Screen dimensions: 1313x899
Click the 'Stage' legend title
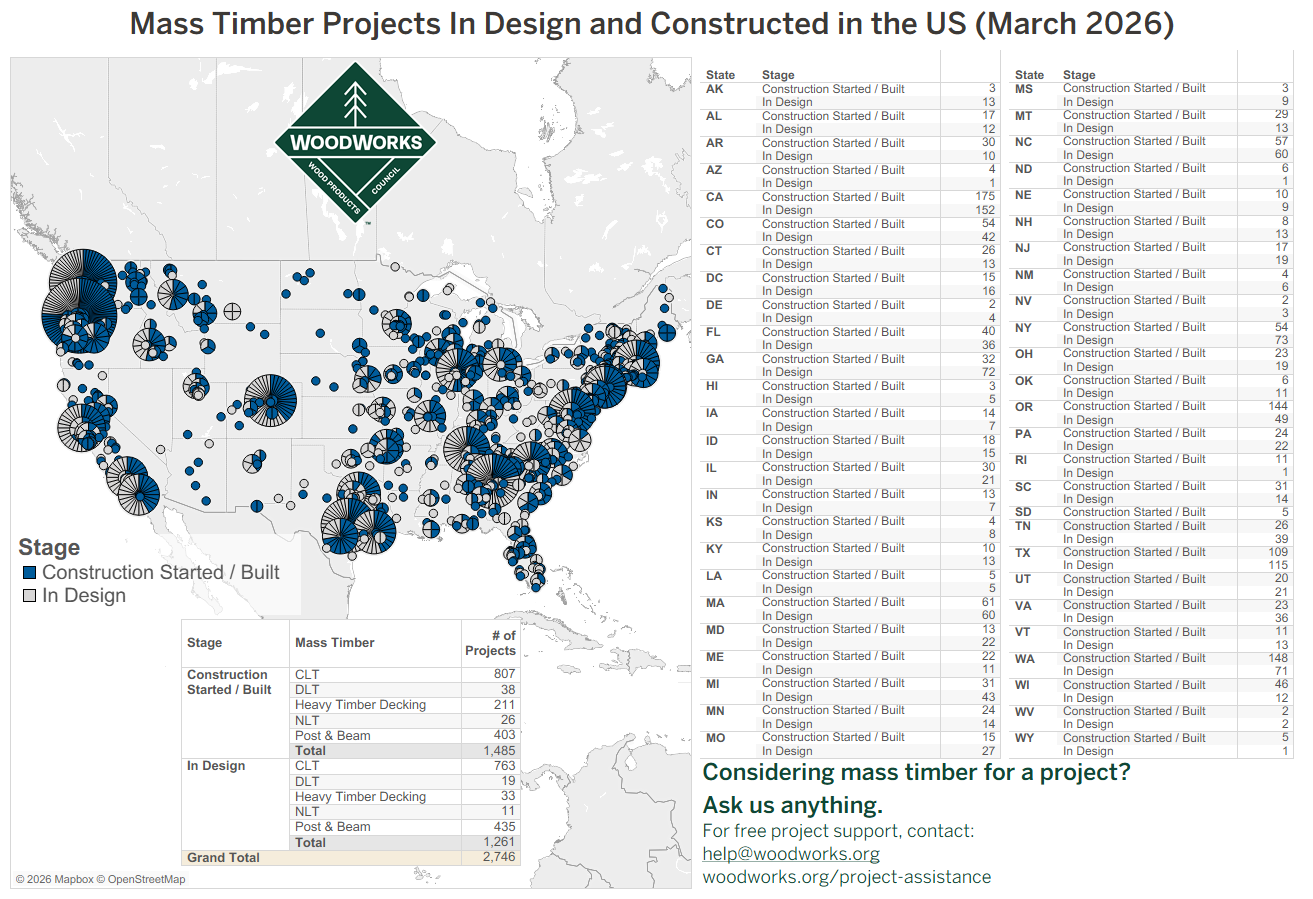[49, 548]
